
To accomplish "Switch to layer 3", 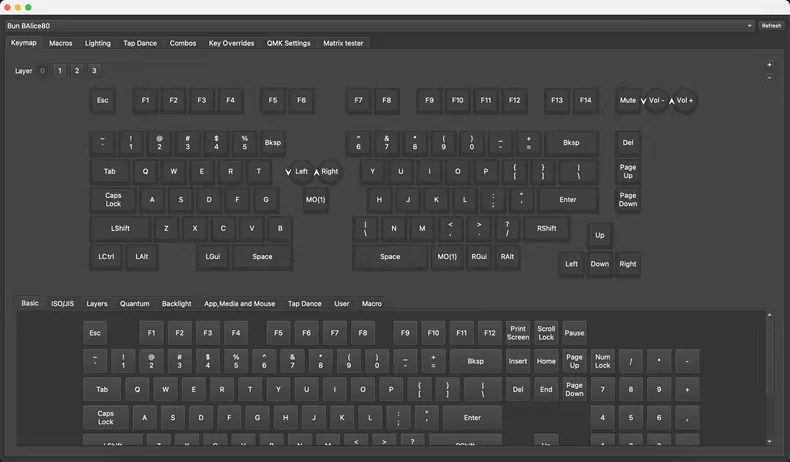I will pyautogui.click(x=94, y=71).
